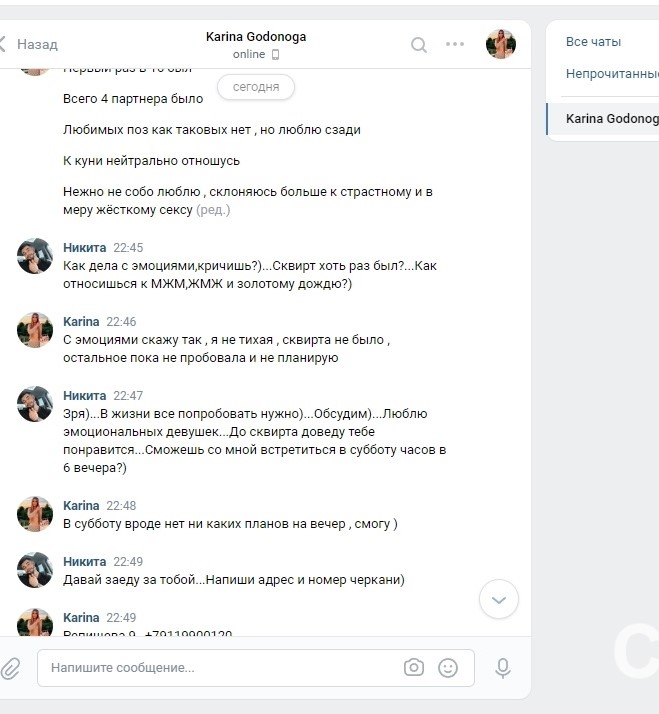Screen dimensions: 659x714
Task: Click the attach file paperclip icon
Action: pyautogui.click(x=10, y=668)
